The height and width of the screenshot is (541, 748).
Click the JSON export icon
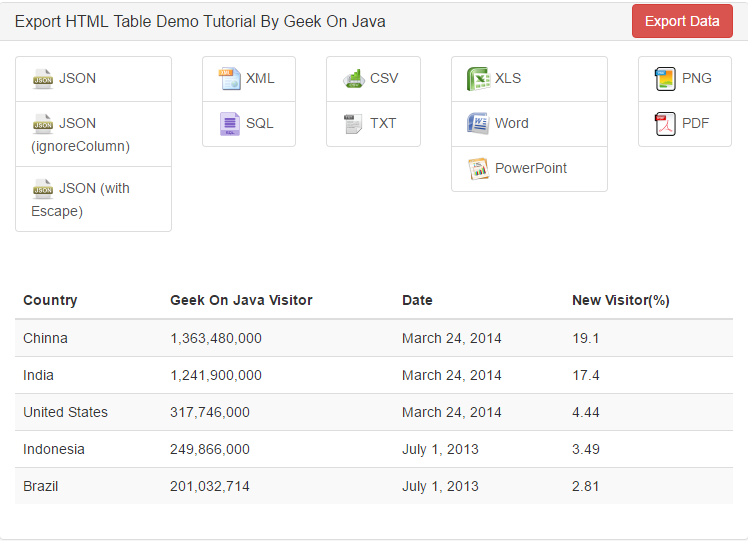click(42, 79)
